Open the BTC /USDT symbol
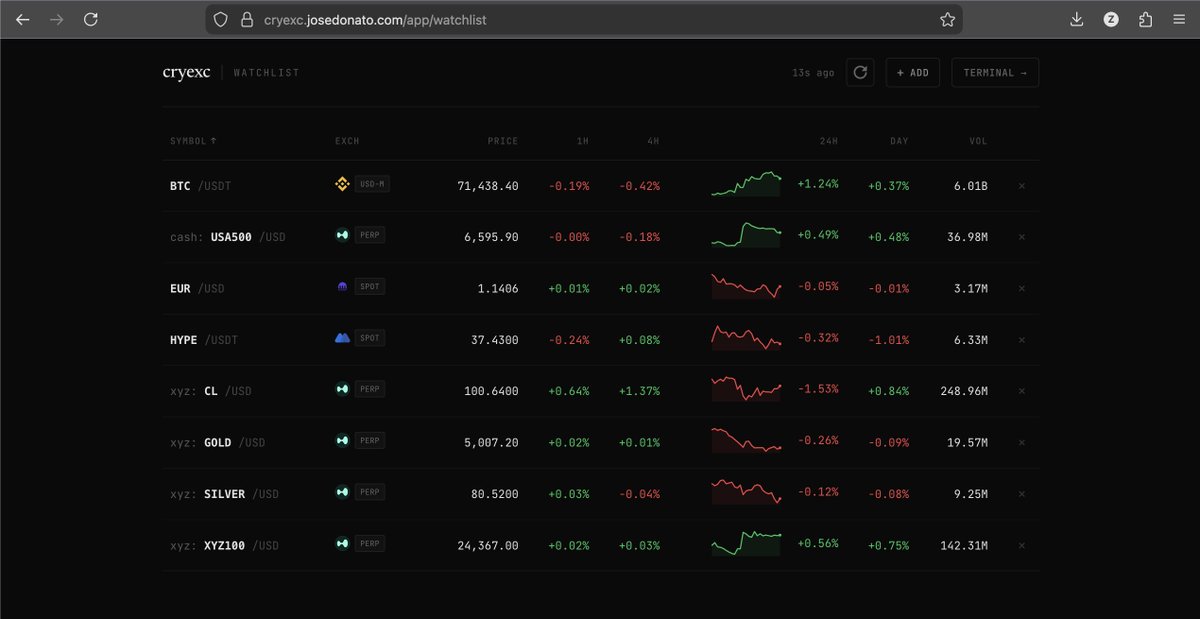 (x=200, y=186)
